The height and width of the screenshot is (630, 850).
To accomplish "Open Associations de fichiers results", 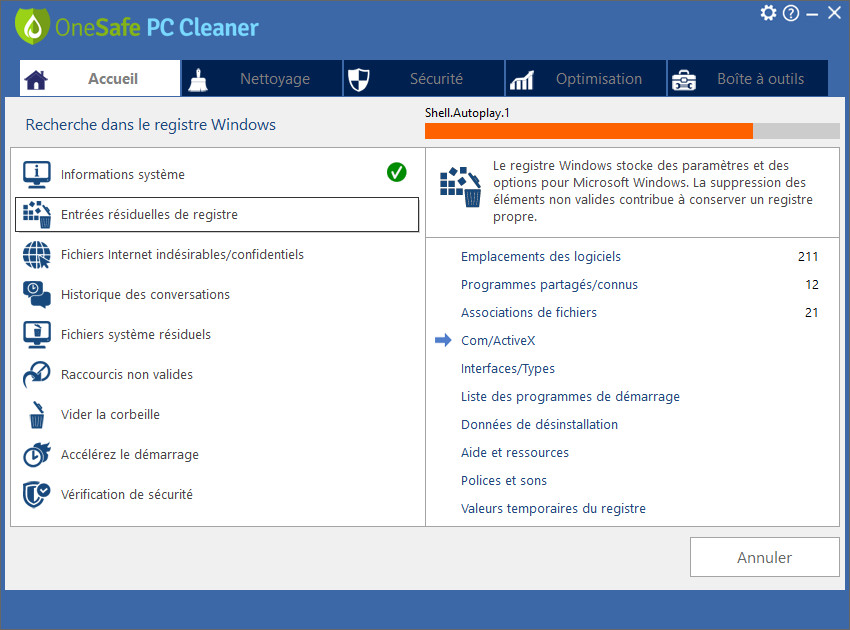I will [x=529, y=312].
